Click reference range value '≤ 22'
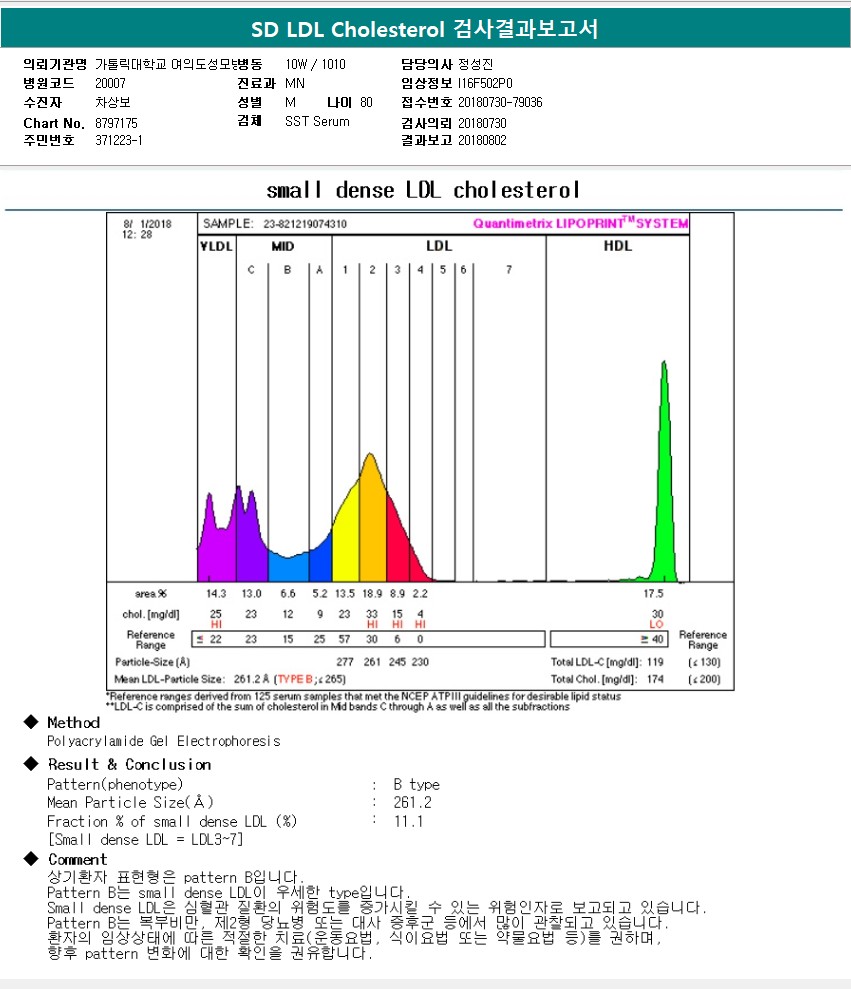This screenshot has width=851, height=989. pos(209,639)
